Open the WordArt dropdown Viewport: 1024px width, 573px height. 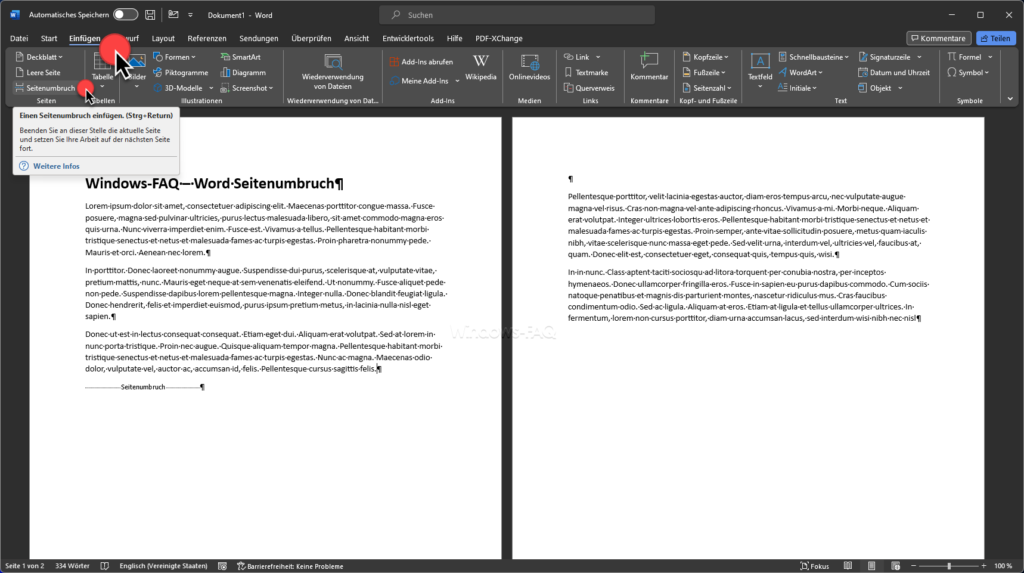(800, 73)
